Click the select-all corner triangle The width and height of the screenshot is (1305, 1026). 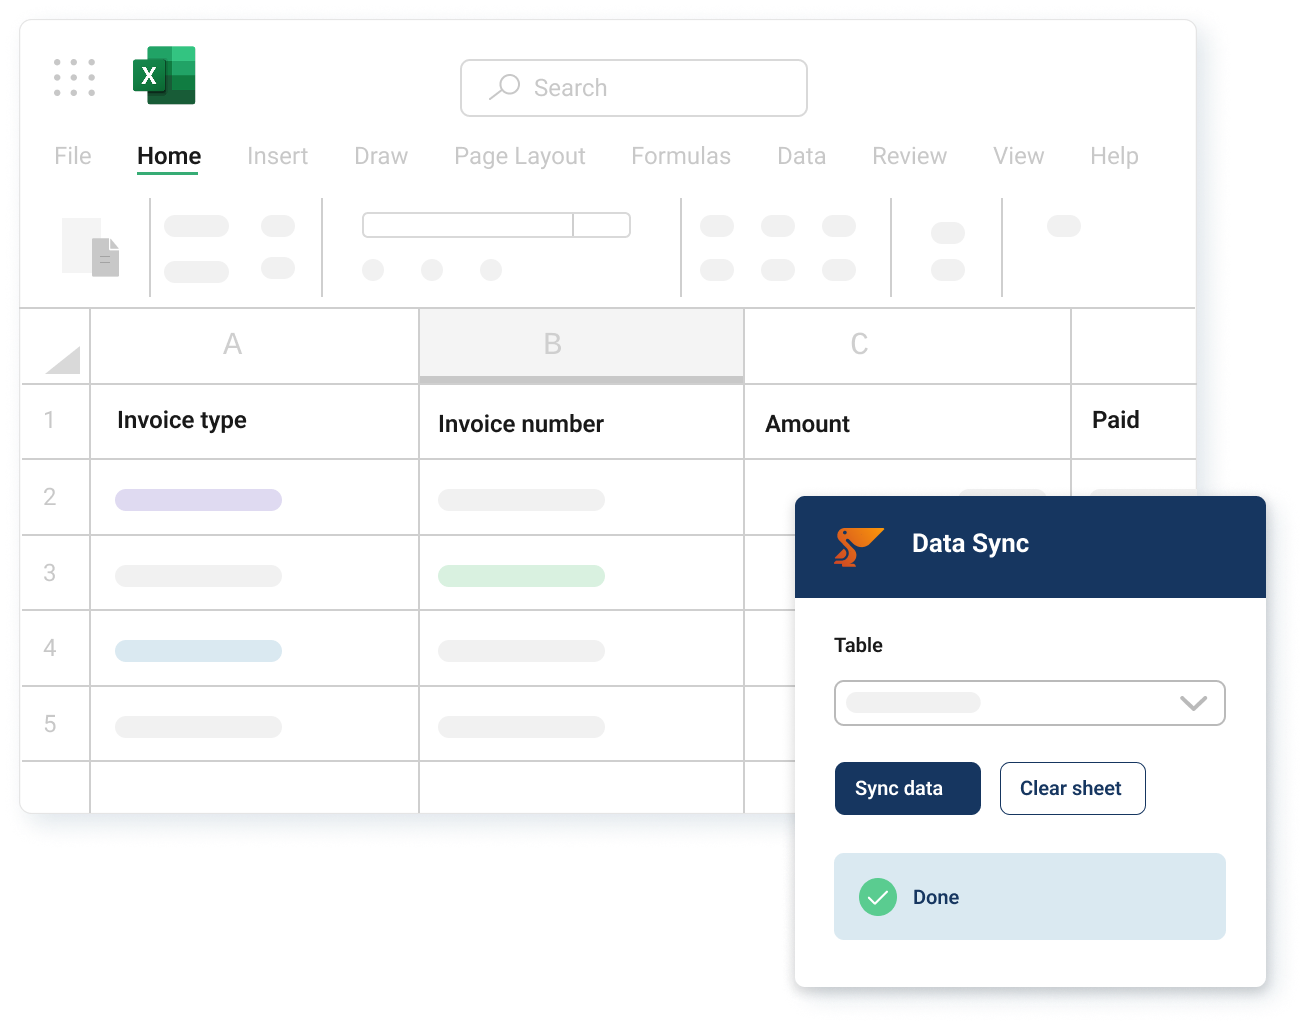[x=63, y=360]
